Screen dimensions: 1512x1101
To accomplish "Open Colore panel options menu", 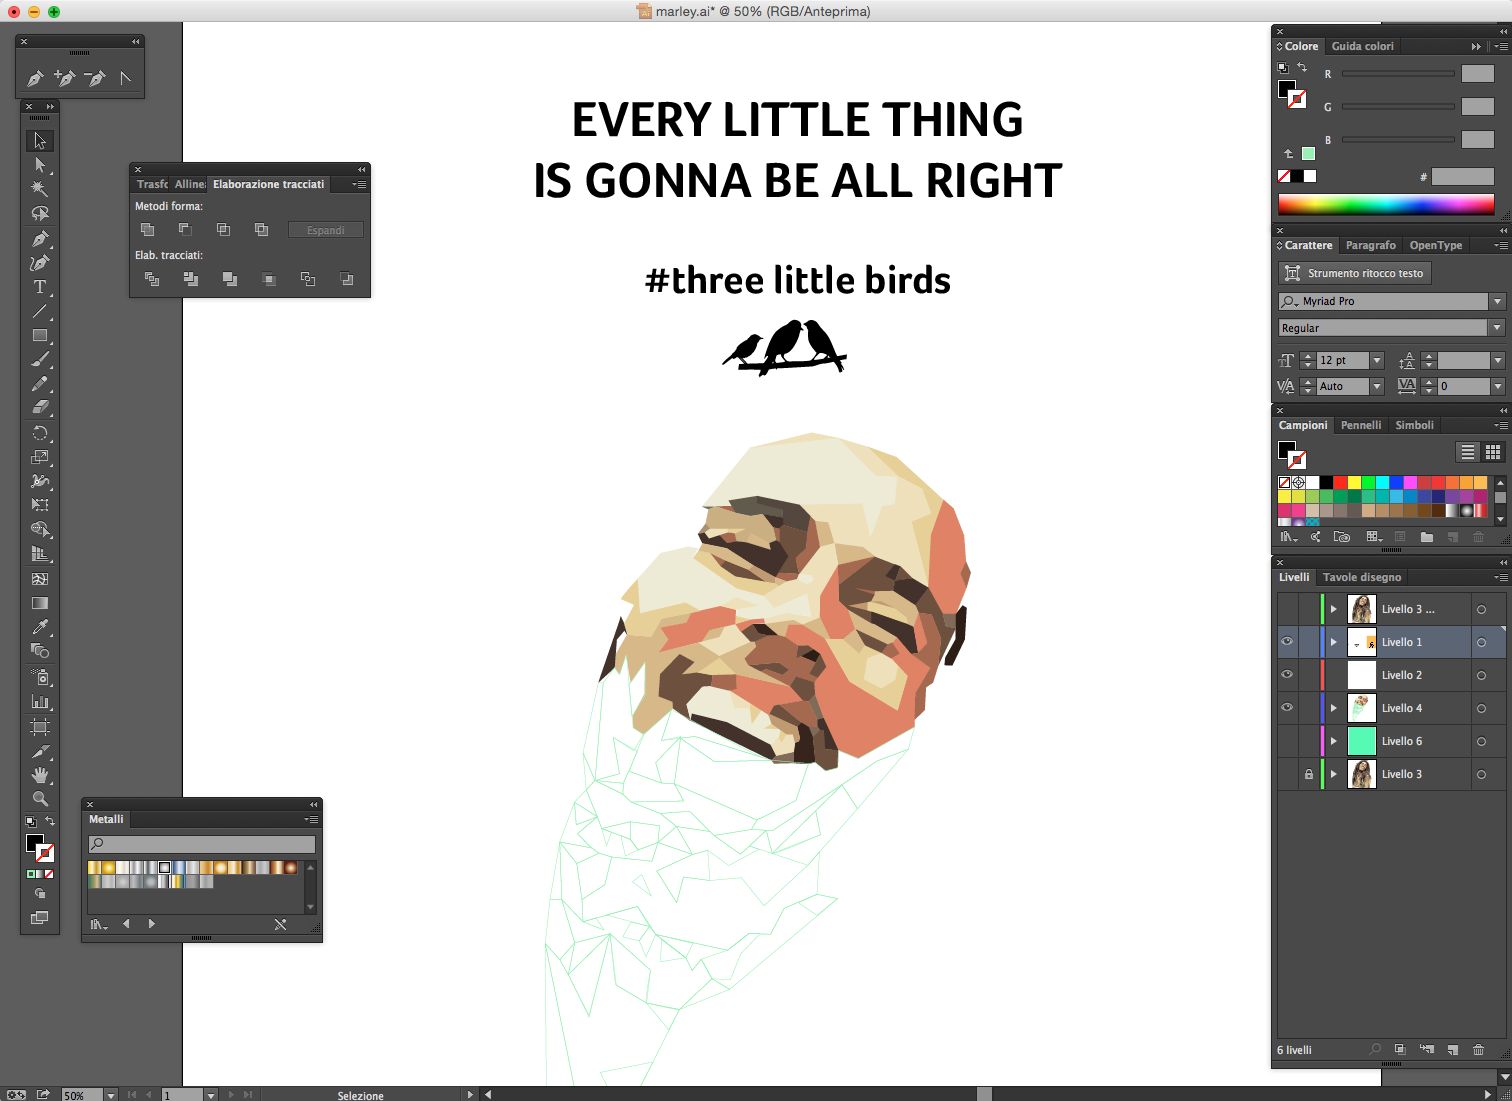I will [x=1500, y=46].
